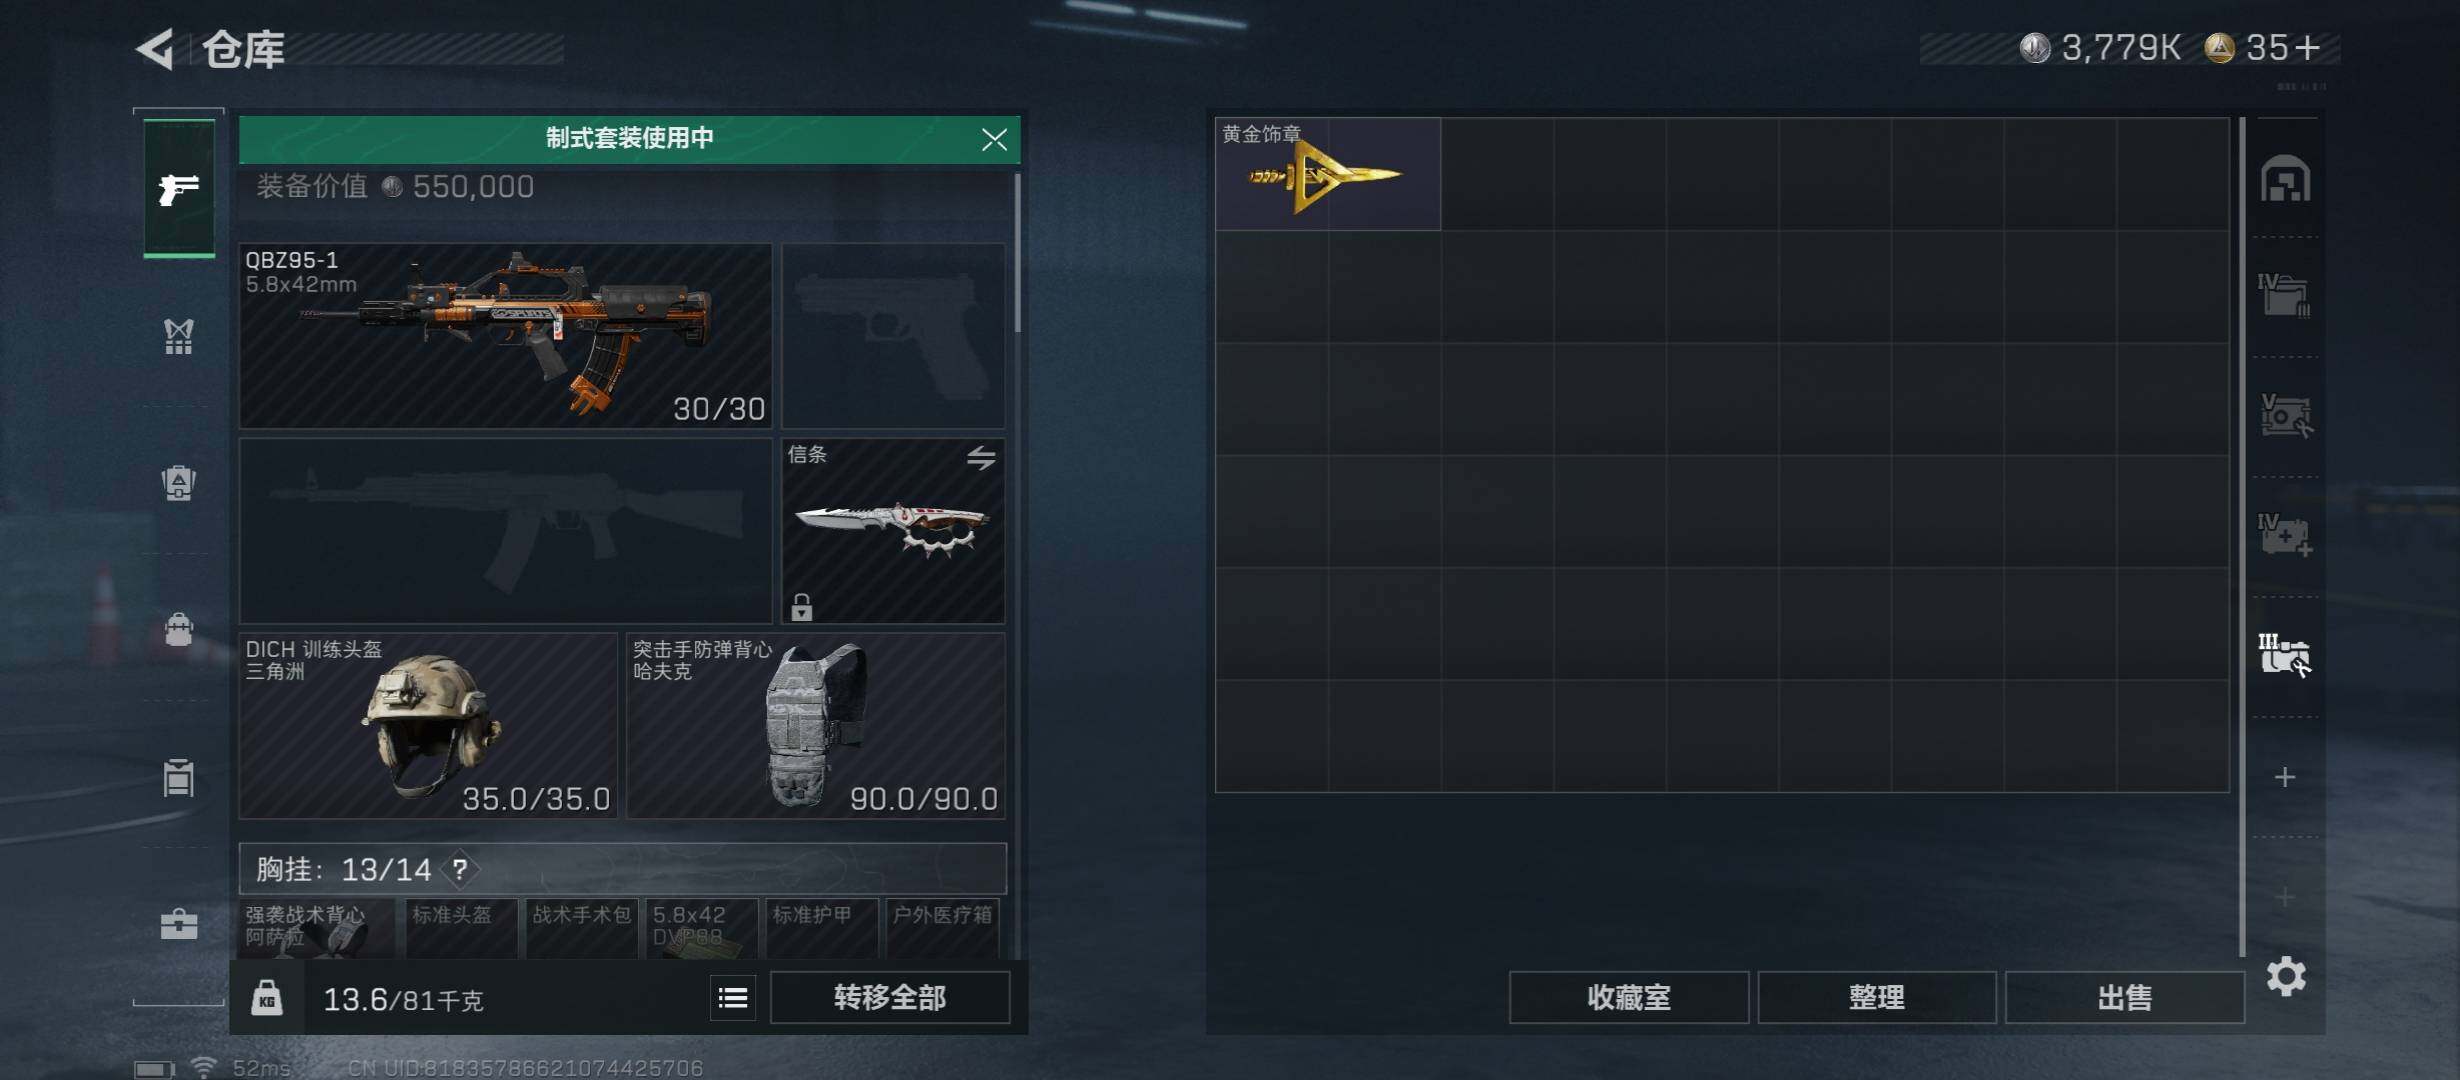Select the QBZ95-1 rifle slot
Screen dimensions: 2460x1080
(x=505, y=336)
